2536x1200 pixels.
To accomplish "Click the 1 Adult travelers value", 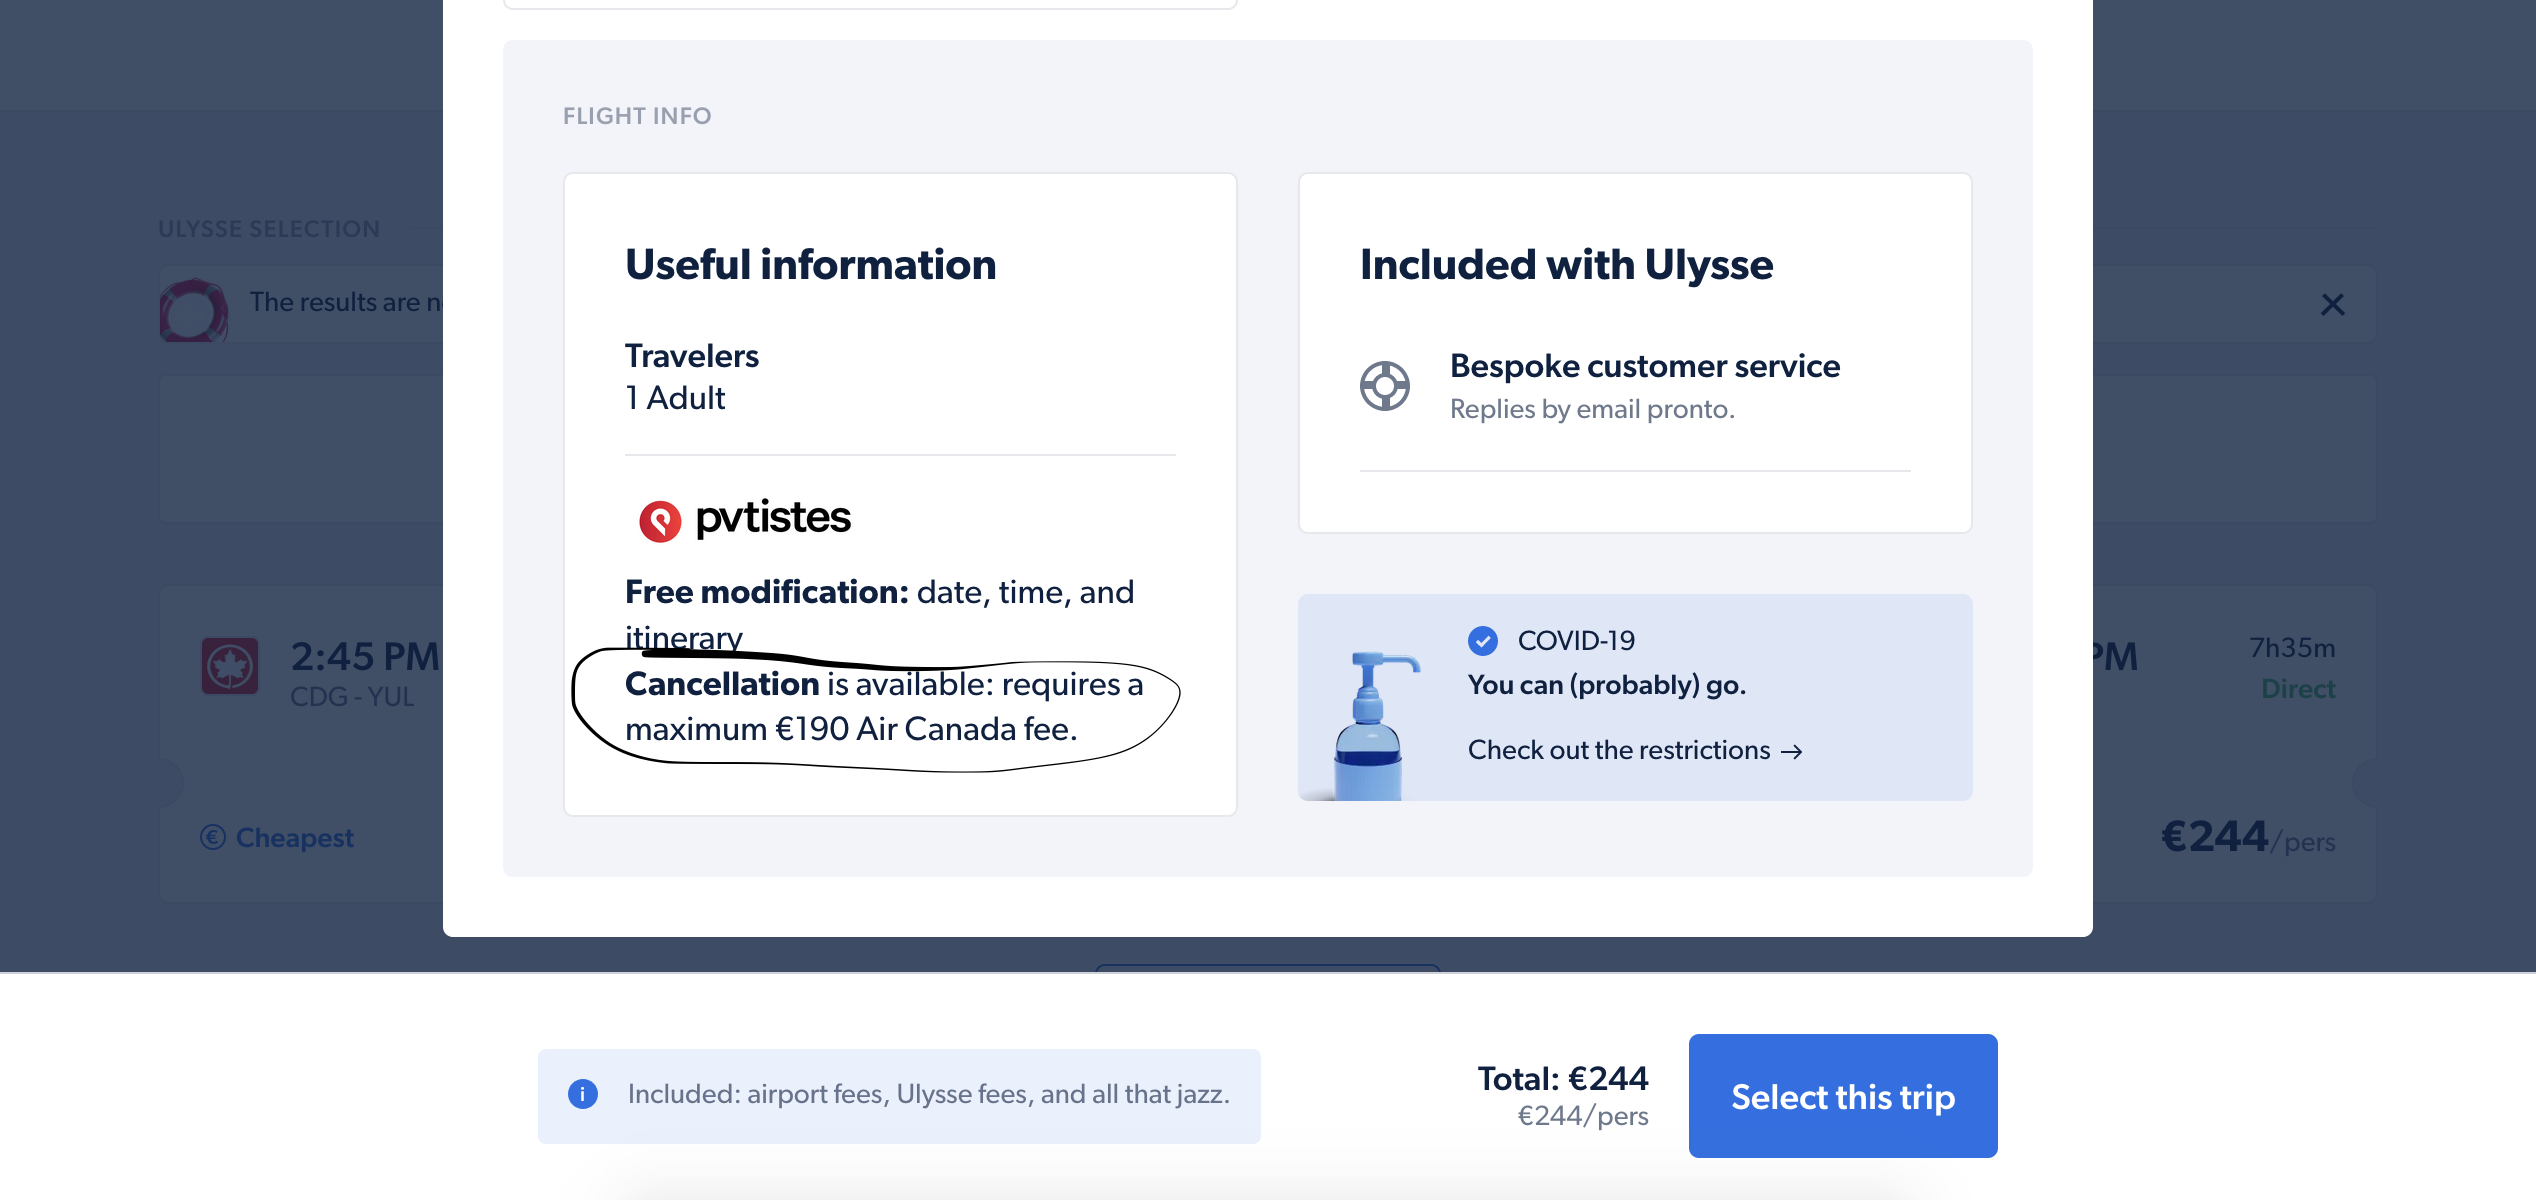I will (675, 398).
